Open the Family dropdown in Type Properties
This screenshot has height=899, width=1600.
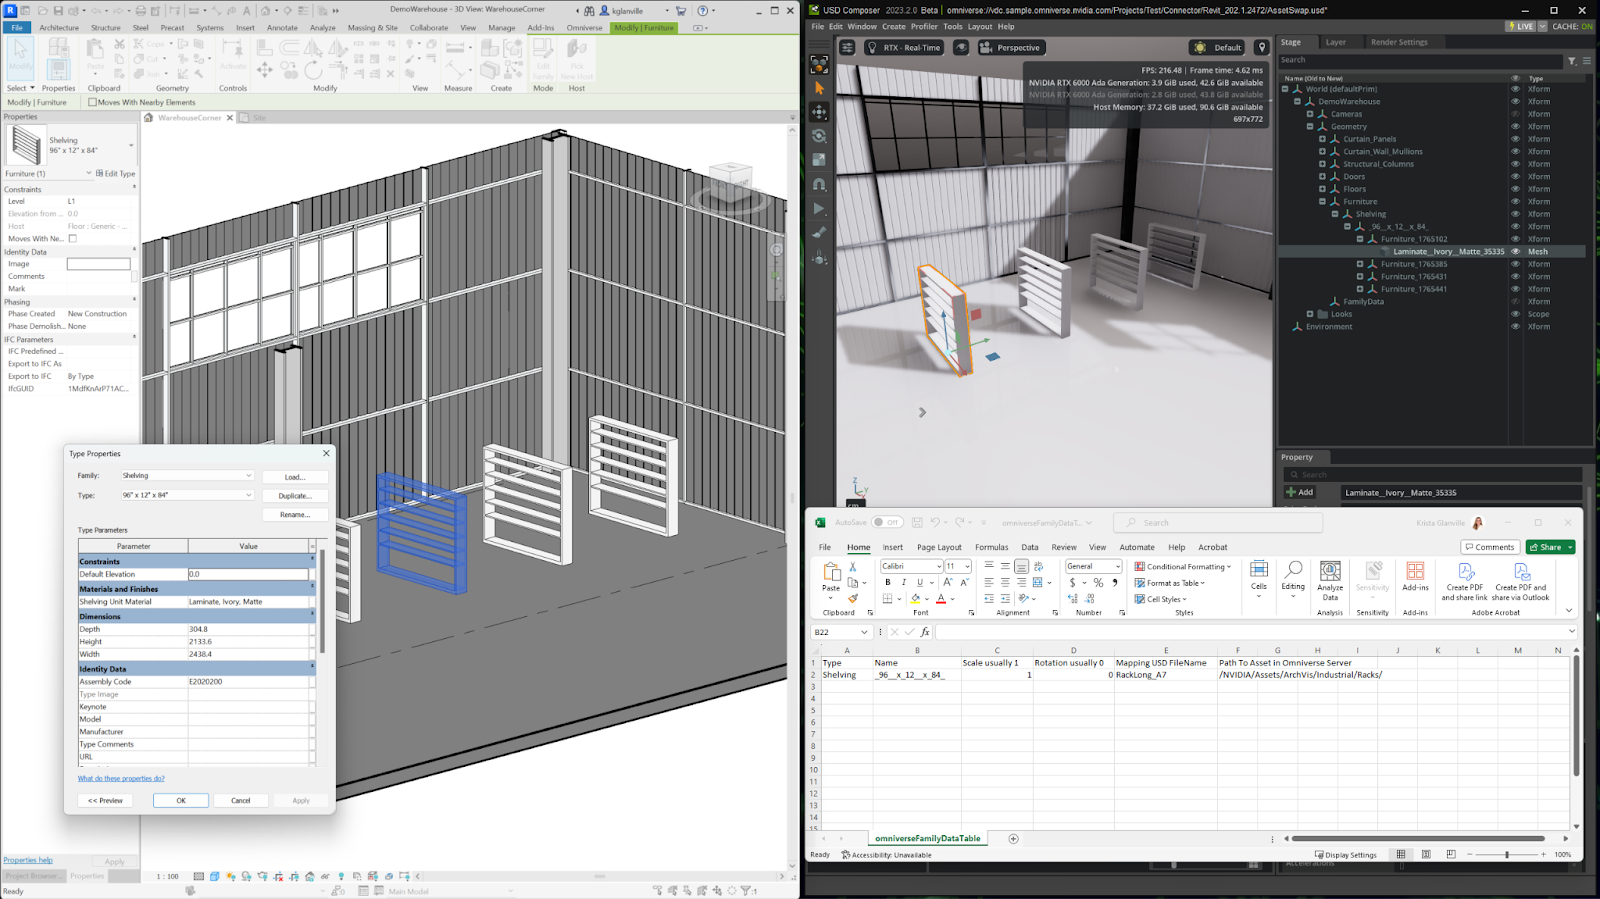pos(187,476)
